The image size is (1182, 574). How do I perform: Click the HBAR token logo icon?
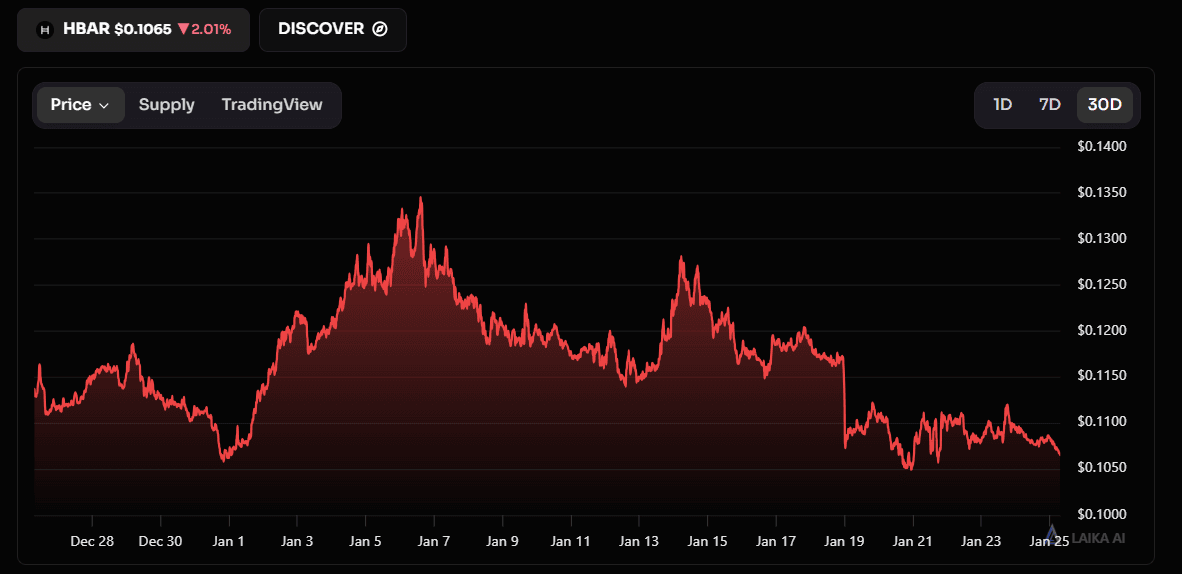(x=44, y=30)
